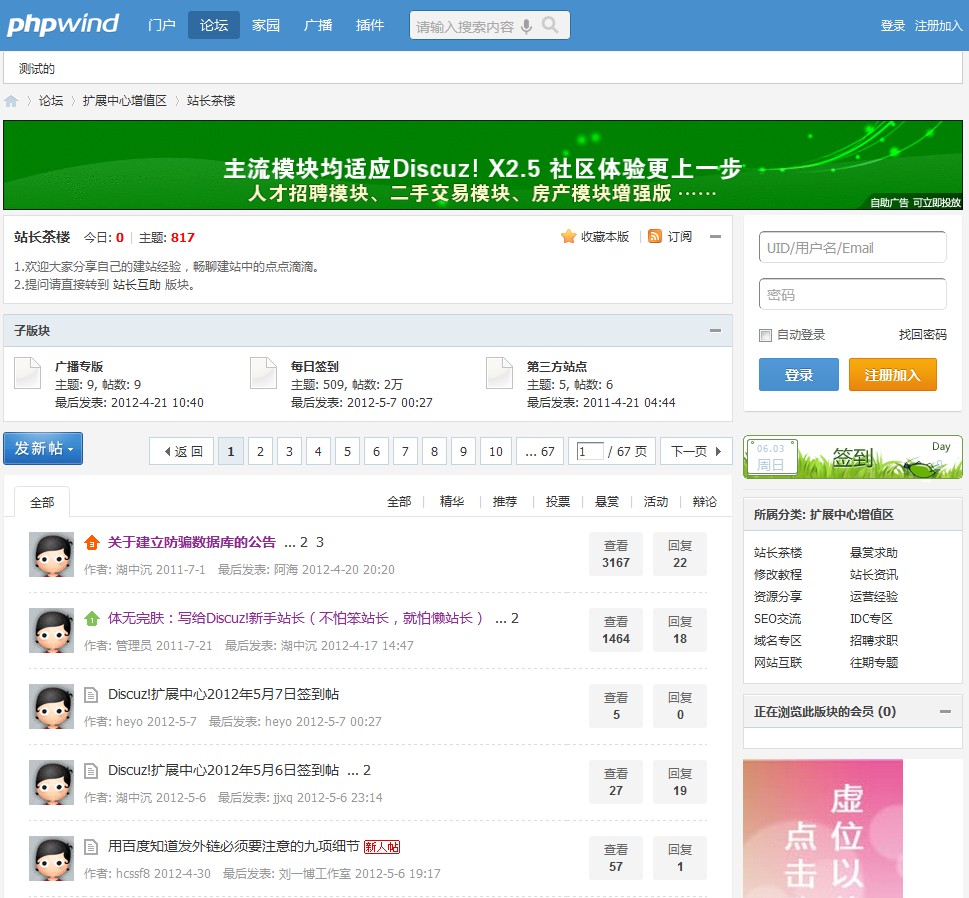This screenshot has width=969, height=898.
Task: Click the star icon beside 收藏本版
Action: (x=569, y=237)
